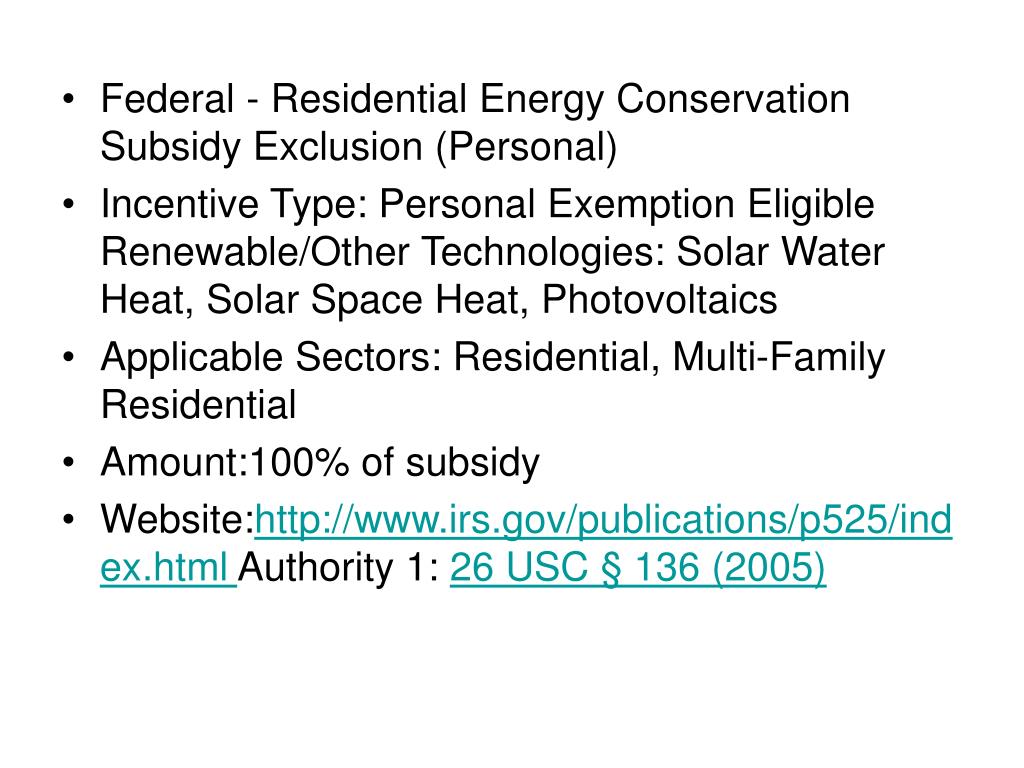The width and height of the screenshot is (1024, 768).
Task: Click the 'Amount:100% of subsidy' text
Action: 320,463
